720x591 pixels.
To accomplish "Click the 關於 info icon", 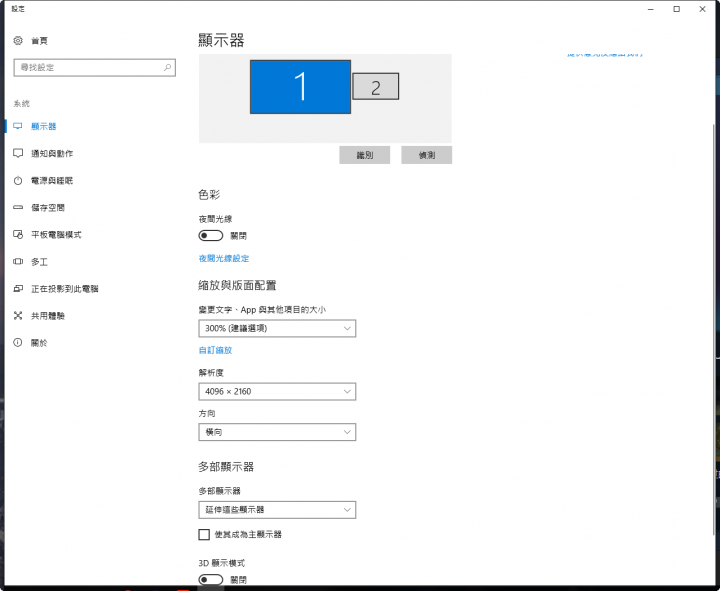I will tap(18, 343).
